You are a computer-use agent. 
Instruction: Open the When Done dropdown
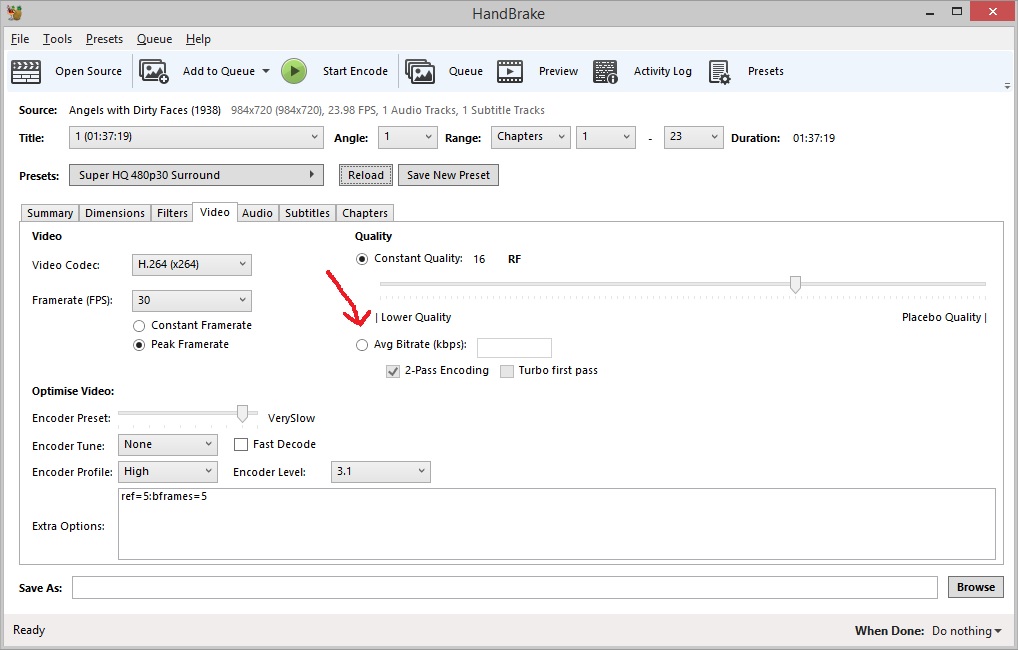(x=966, y=631)
